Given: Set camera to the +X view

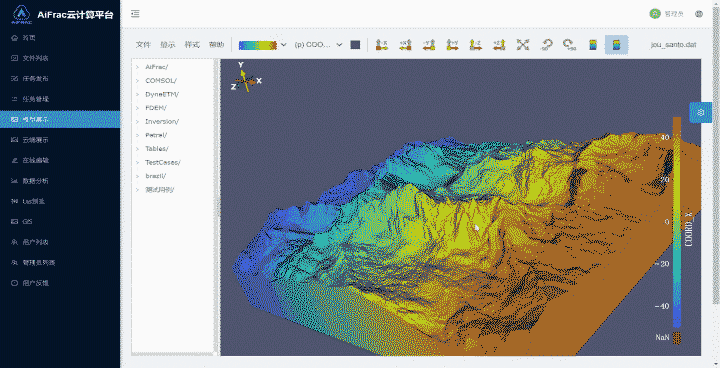Looking at the screenshot, I should pos(405,45).
